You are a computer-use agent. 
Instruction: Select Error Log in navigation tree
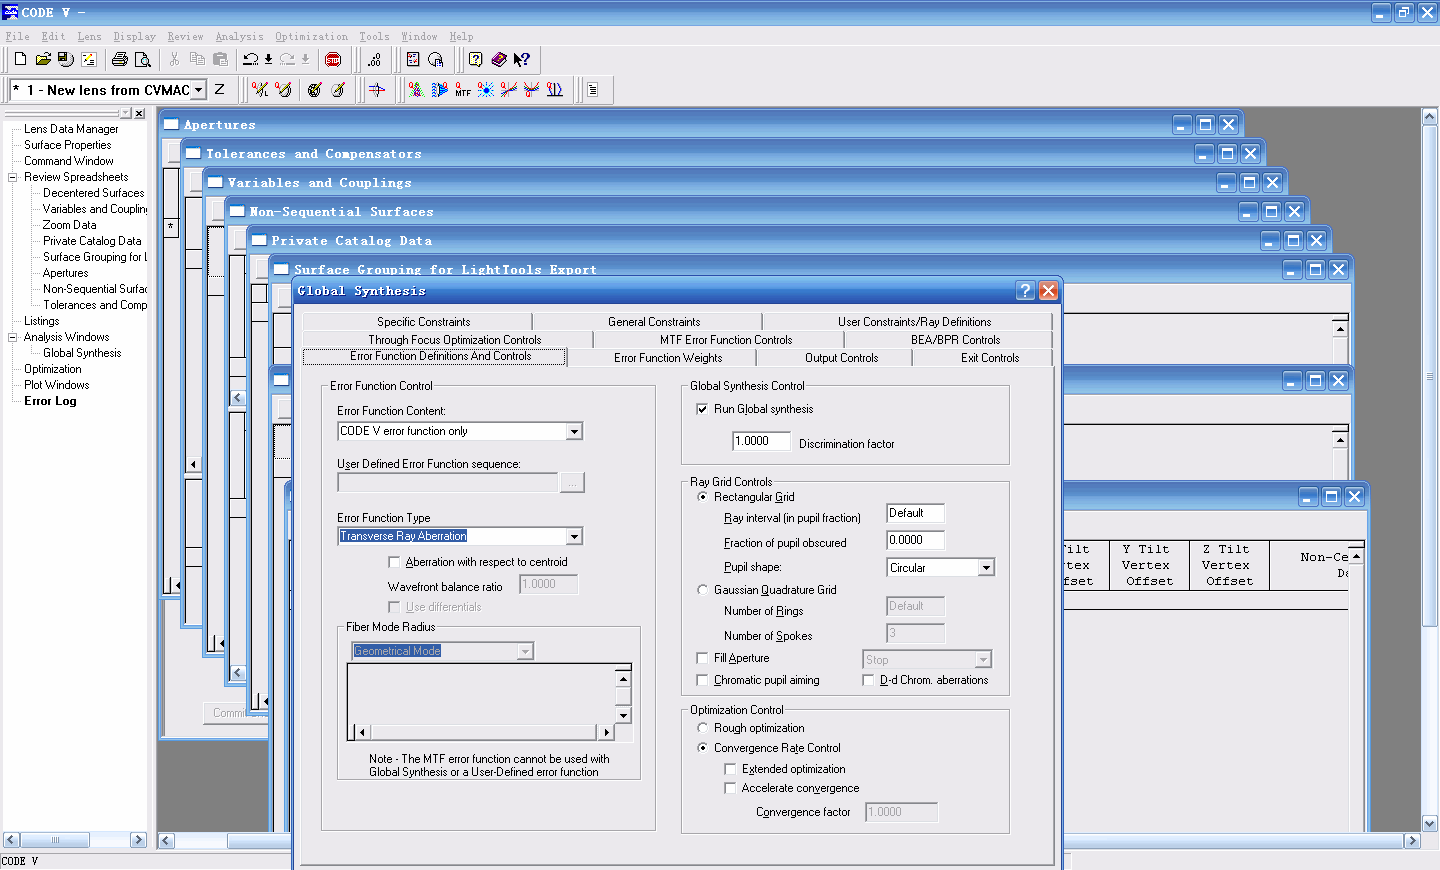[50, 401]
